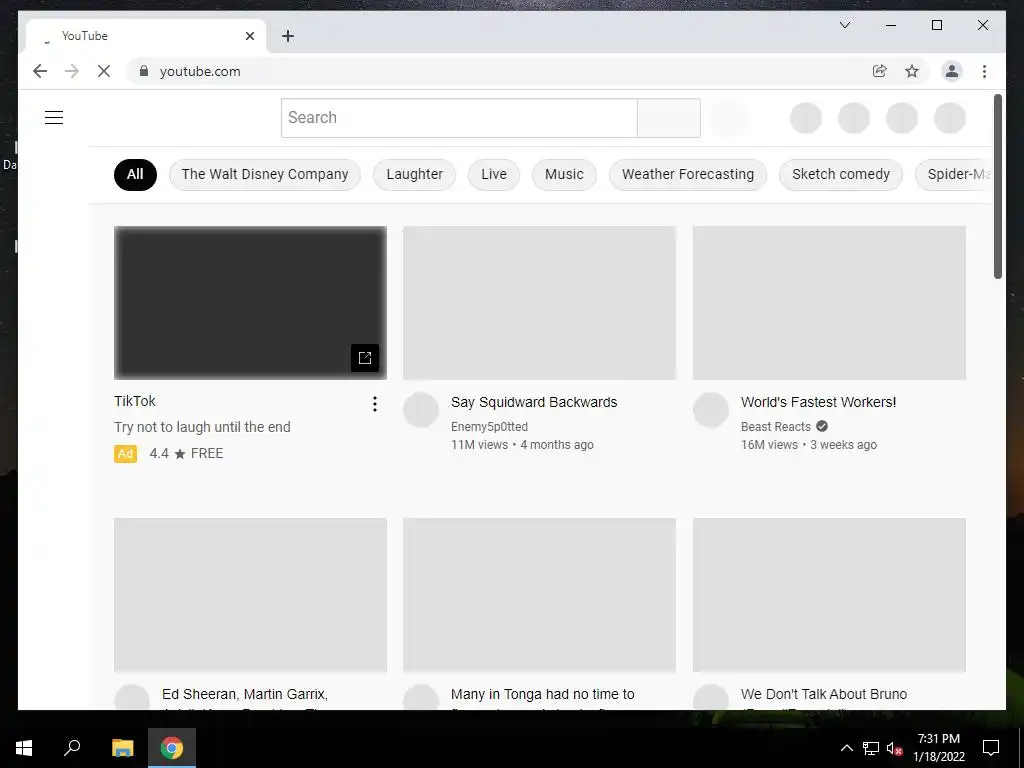The height and width of the screenshot is (768, 1024).
Task: Select the Sketch comedy chip
Action: click(x=840, y=174)
